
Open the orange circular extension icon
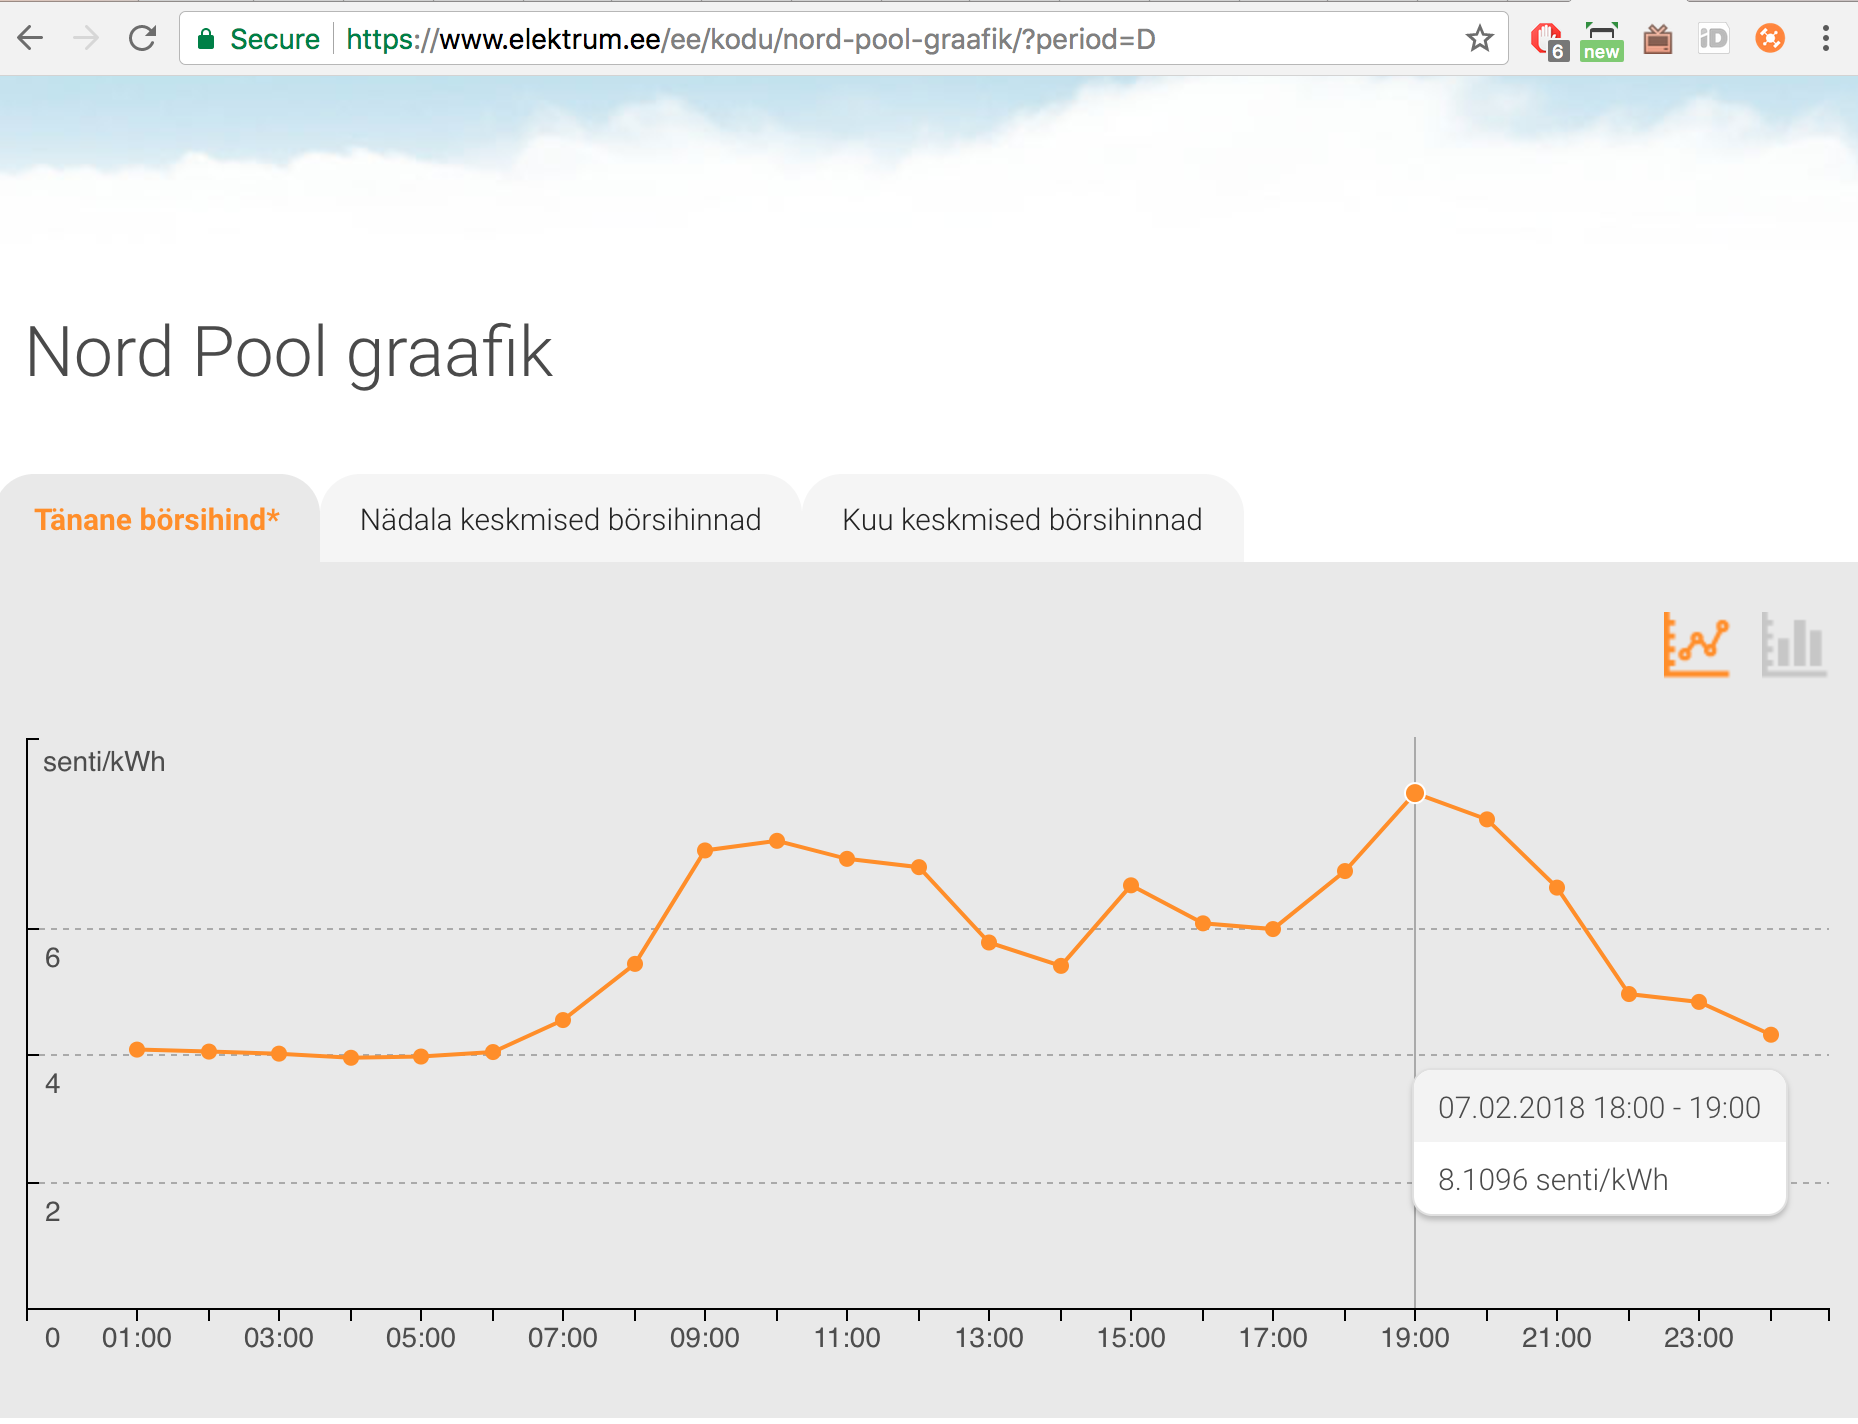point(1769,39)
